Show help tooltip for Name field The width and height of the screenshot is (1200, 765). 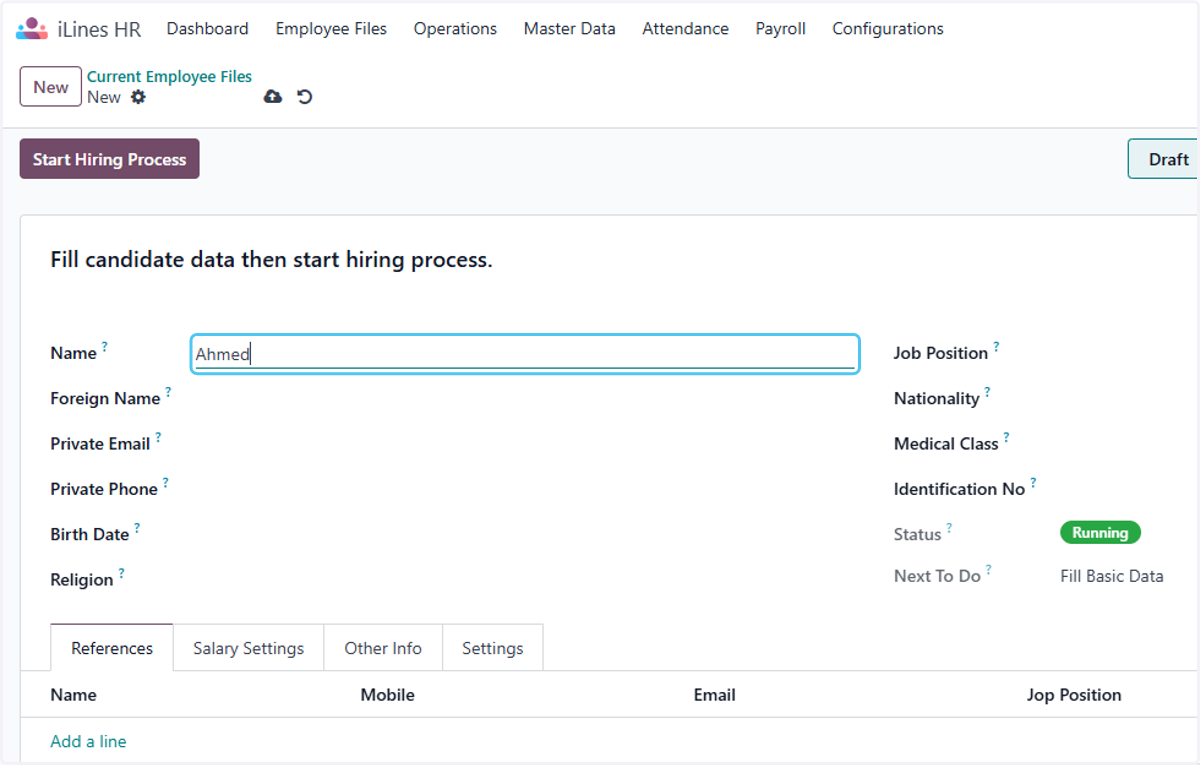click(x=104, y=347)
